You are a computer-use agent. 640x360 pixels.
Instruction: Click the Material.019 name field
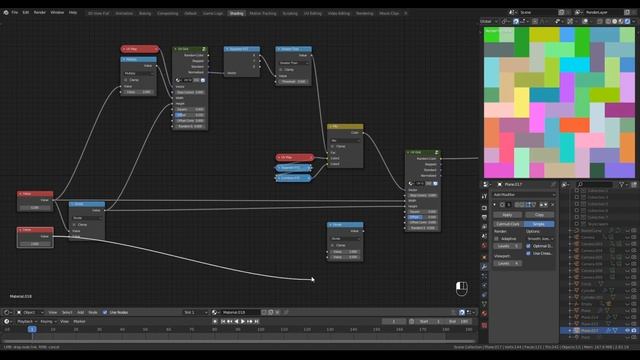240,312
